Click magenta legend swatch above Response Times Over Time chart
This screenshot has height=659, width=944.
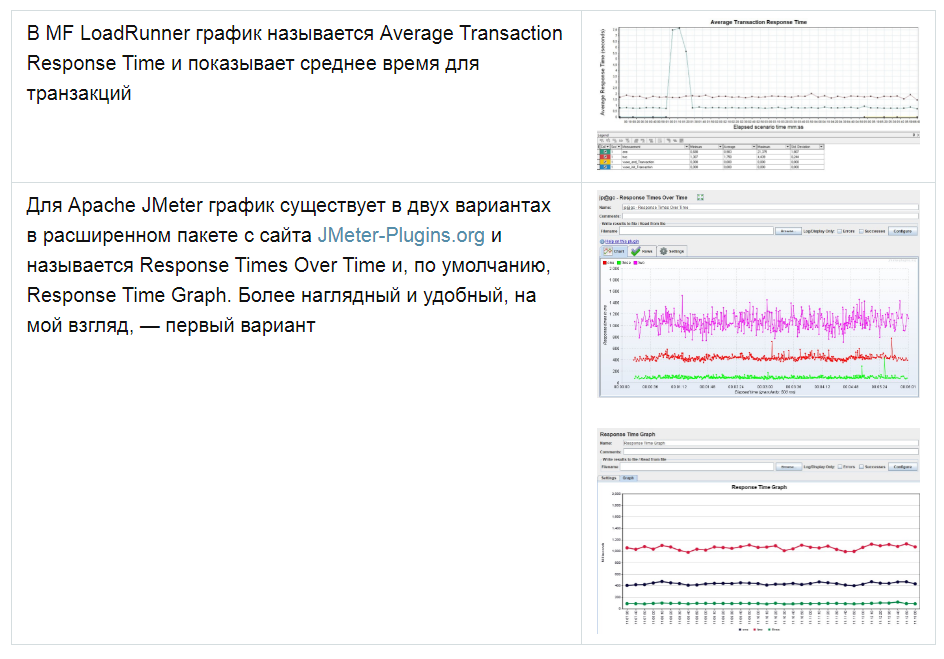click(x=635, y=263)
